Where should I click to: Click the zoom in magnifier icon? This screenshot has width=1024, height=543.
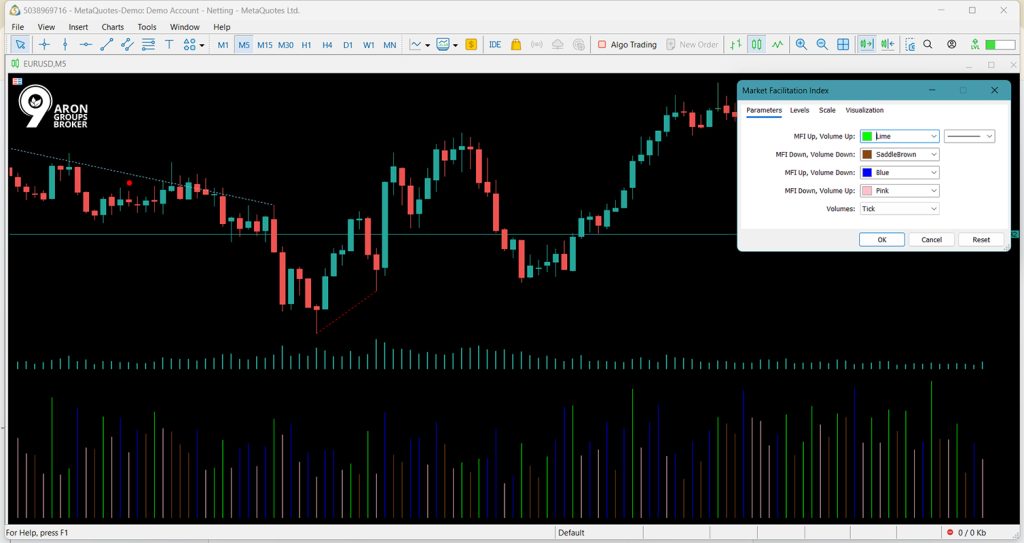click(801, 44)
